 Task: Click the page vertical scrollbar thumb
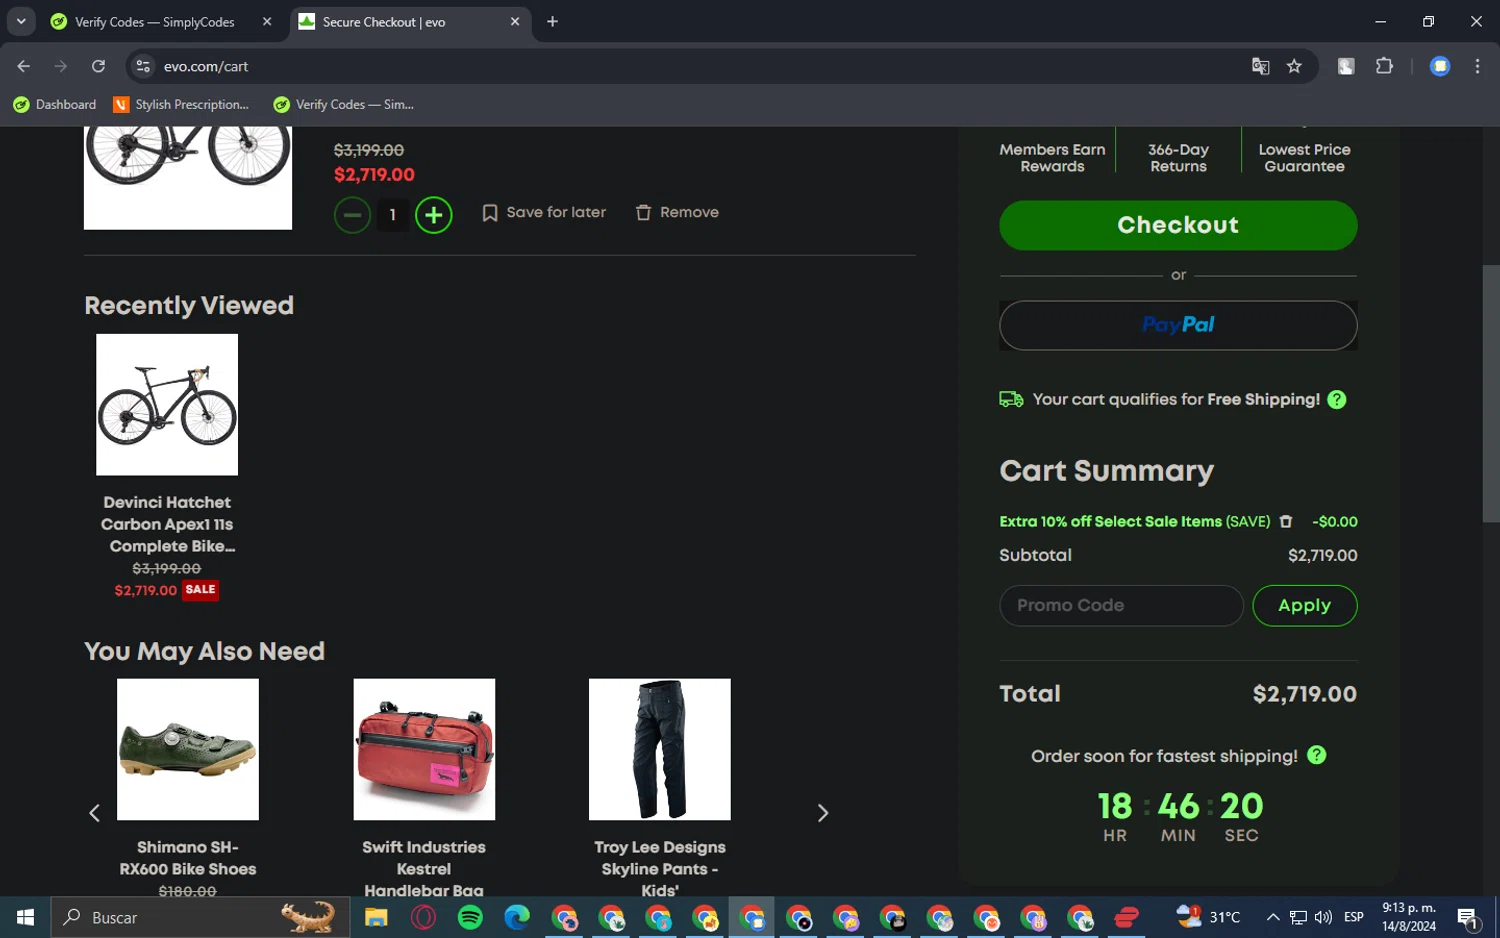pos(1491,393)
